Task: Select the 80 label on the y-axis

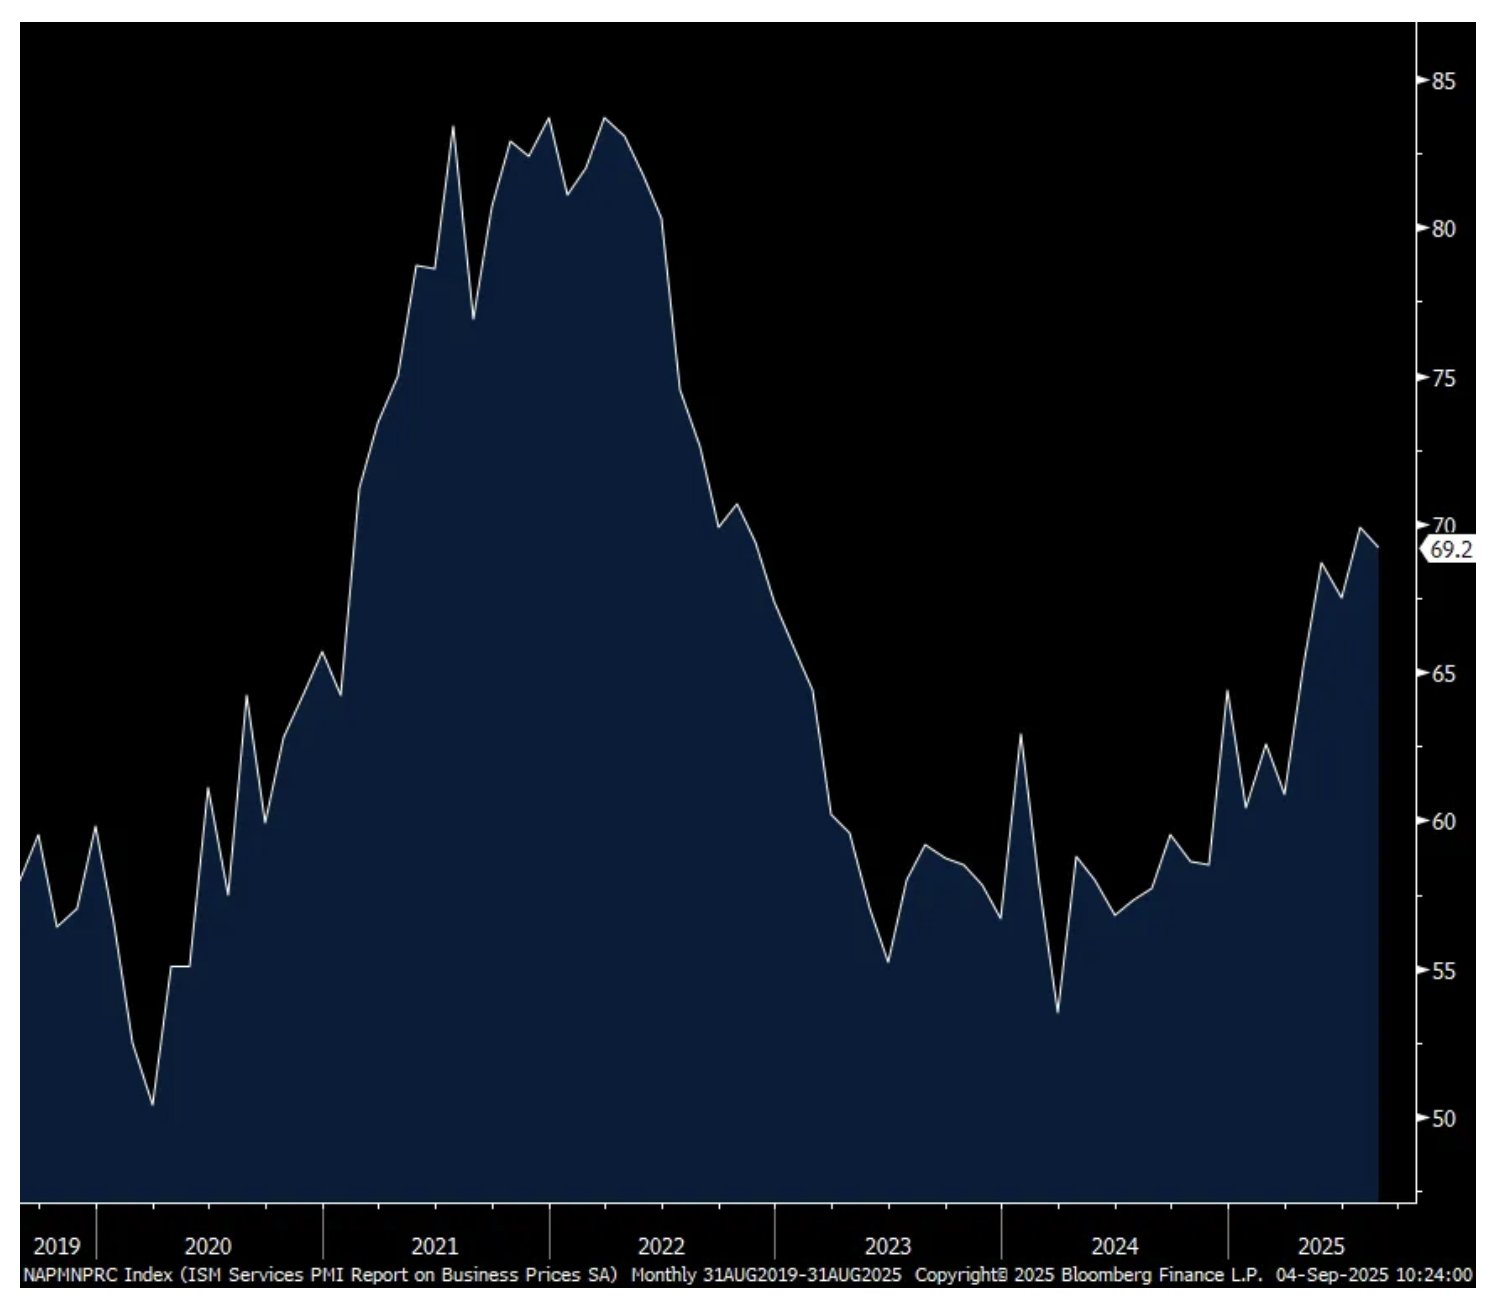Action: pos(1443,229)
